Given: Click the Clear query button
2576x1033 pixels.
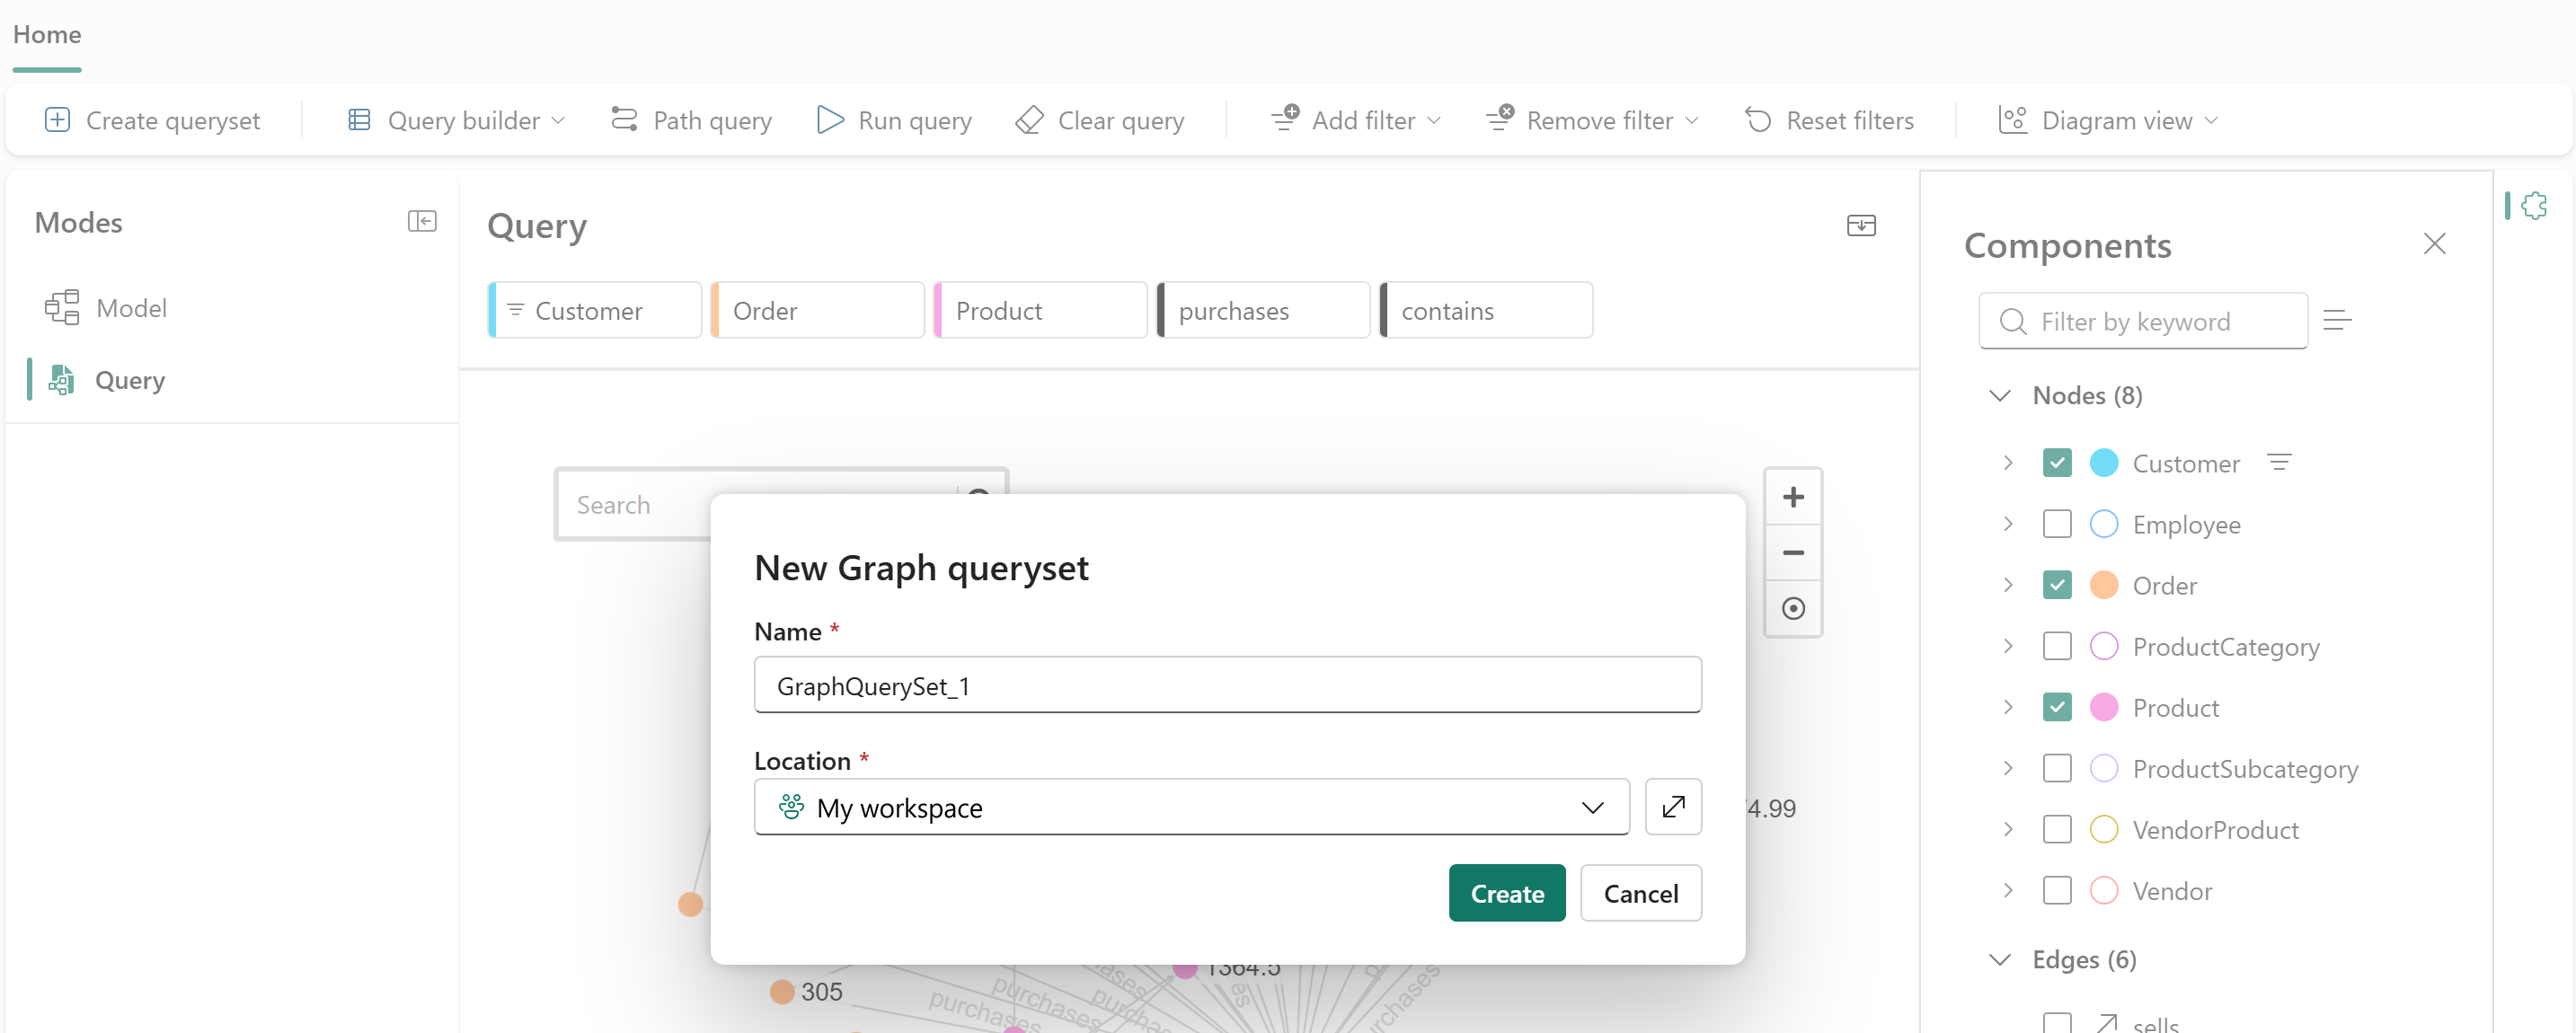Looking at the screenshot, I should tap(1099, 120).
